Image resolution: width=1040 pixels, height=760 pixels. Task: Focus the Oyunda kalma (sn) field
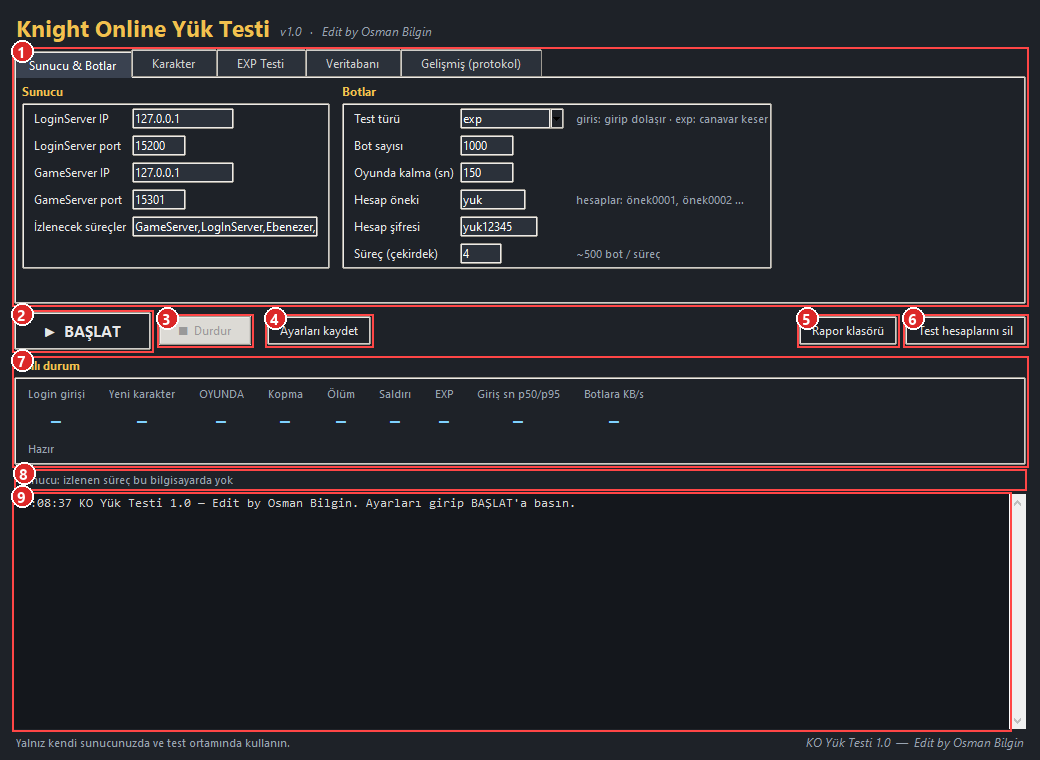click(486, 172)
